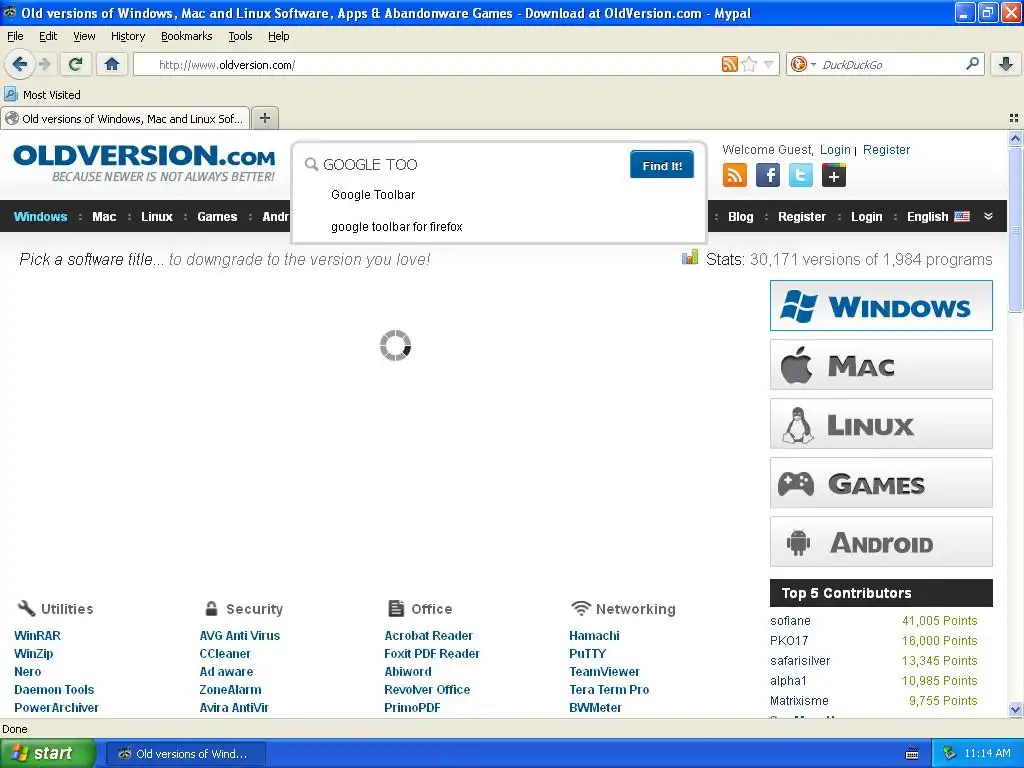Open the address bar history dropdown arrow
Screen dimensions: 1024x768
coord(769,64)
